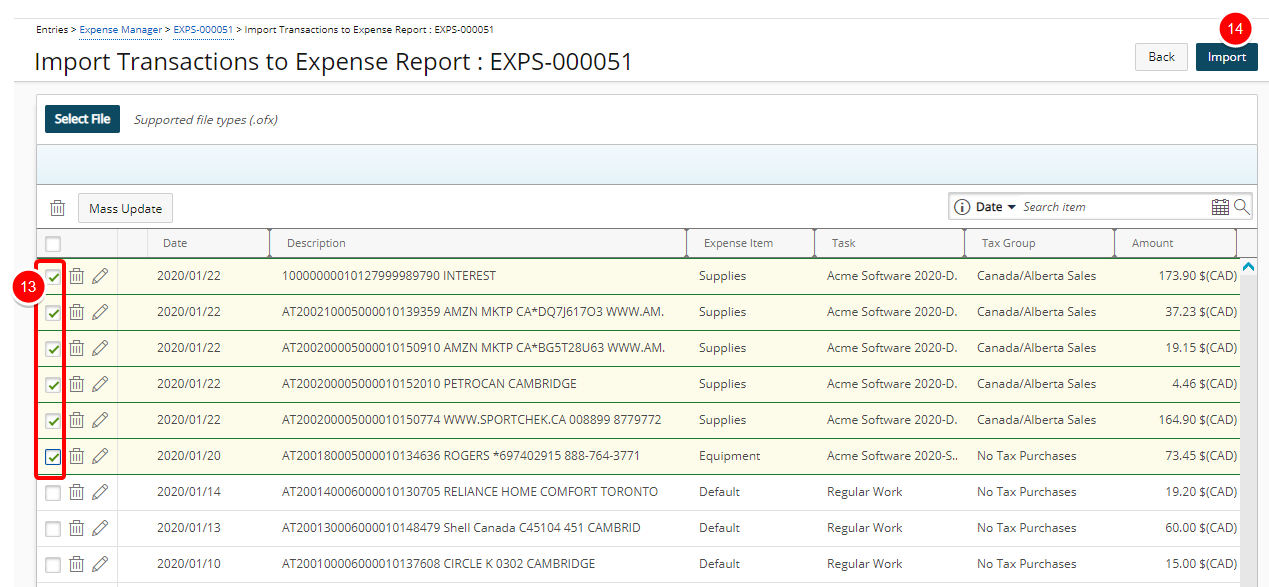Select the Equipment expense item cell
This screenshot has width=1269, height=587.
pyautogui.click(x=730, y=456)
